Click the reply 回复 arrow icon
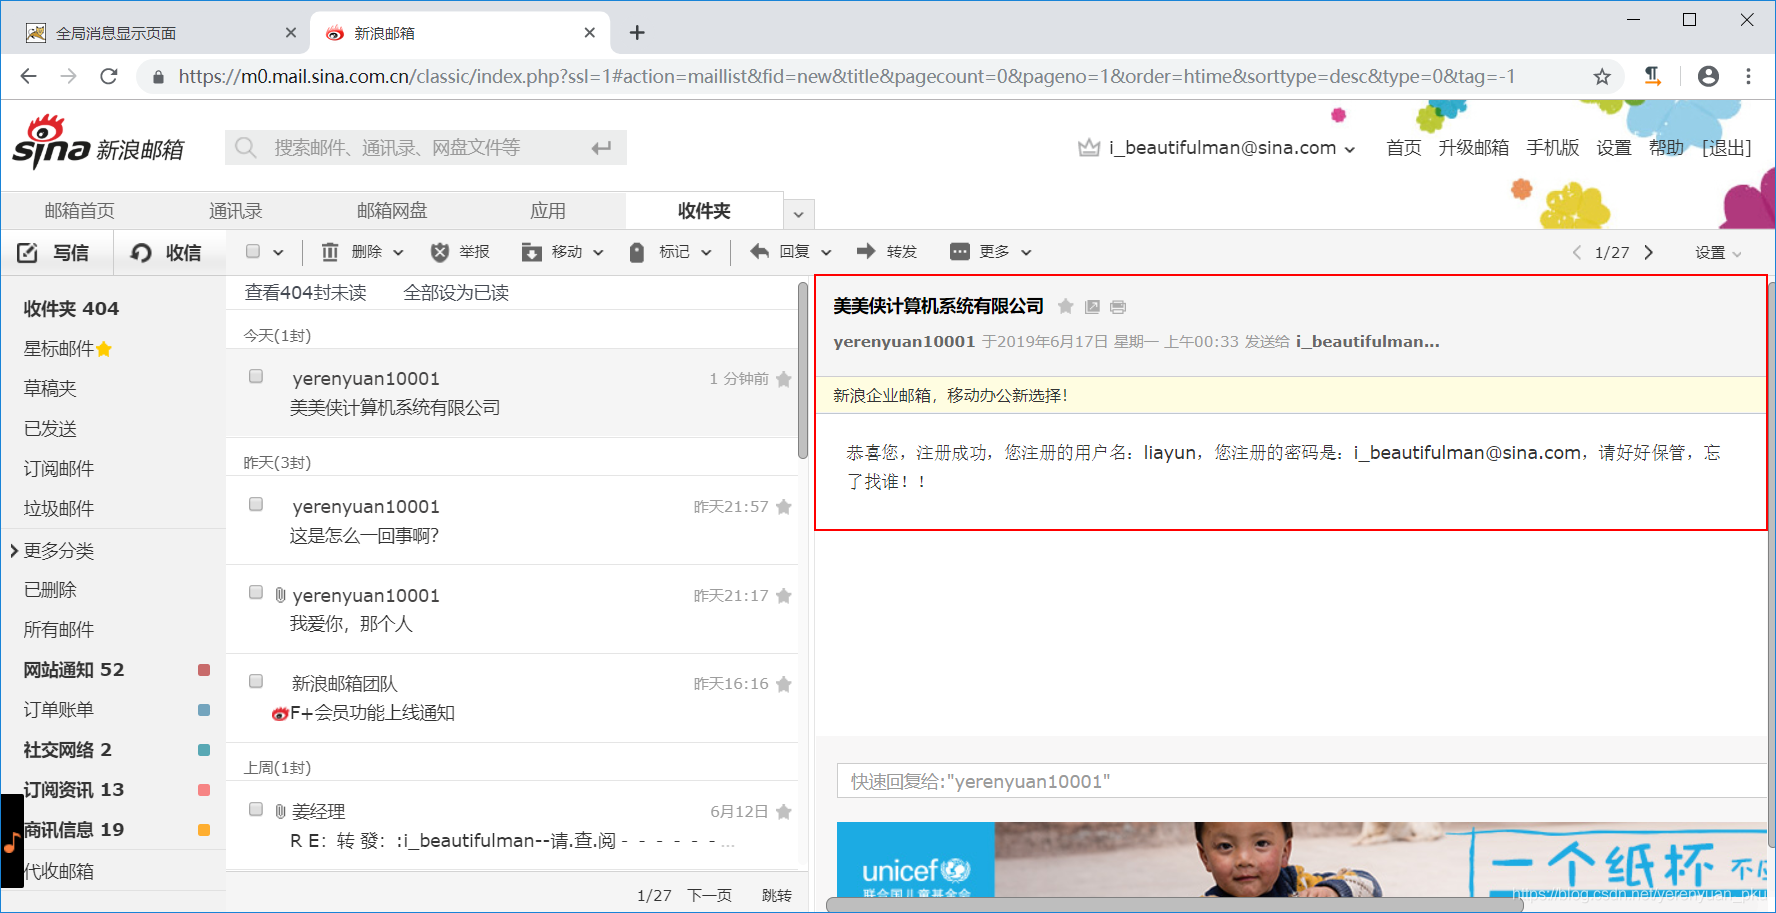Viewport: 1776px width, 913px height. (x=760, y=251)
